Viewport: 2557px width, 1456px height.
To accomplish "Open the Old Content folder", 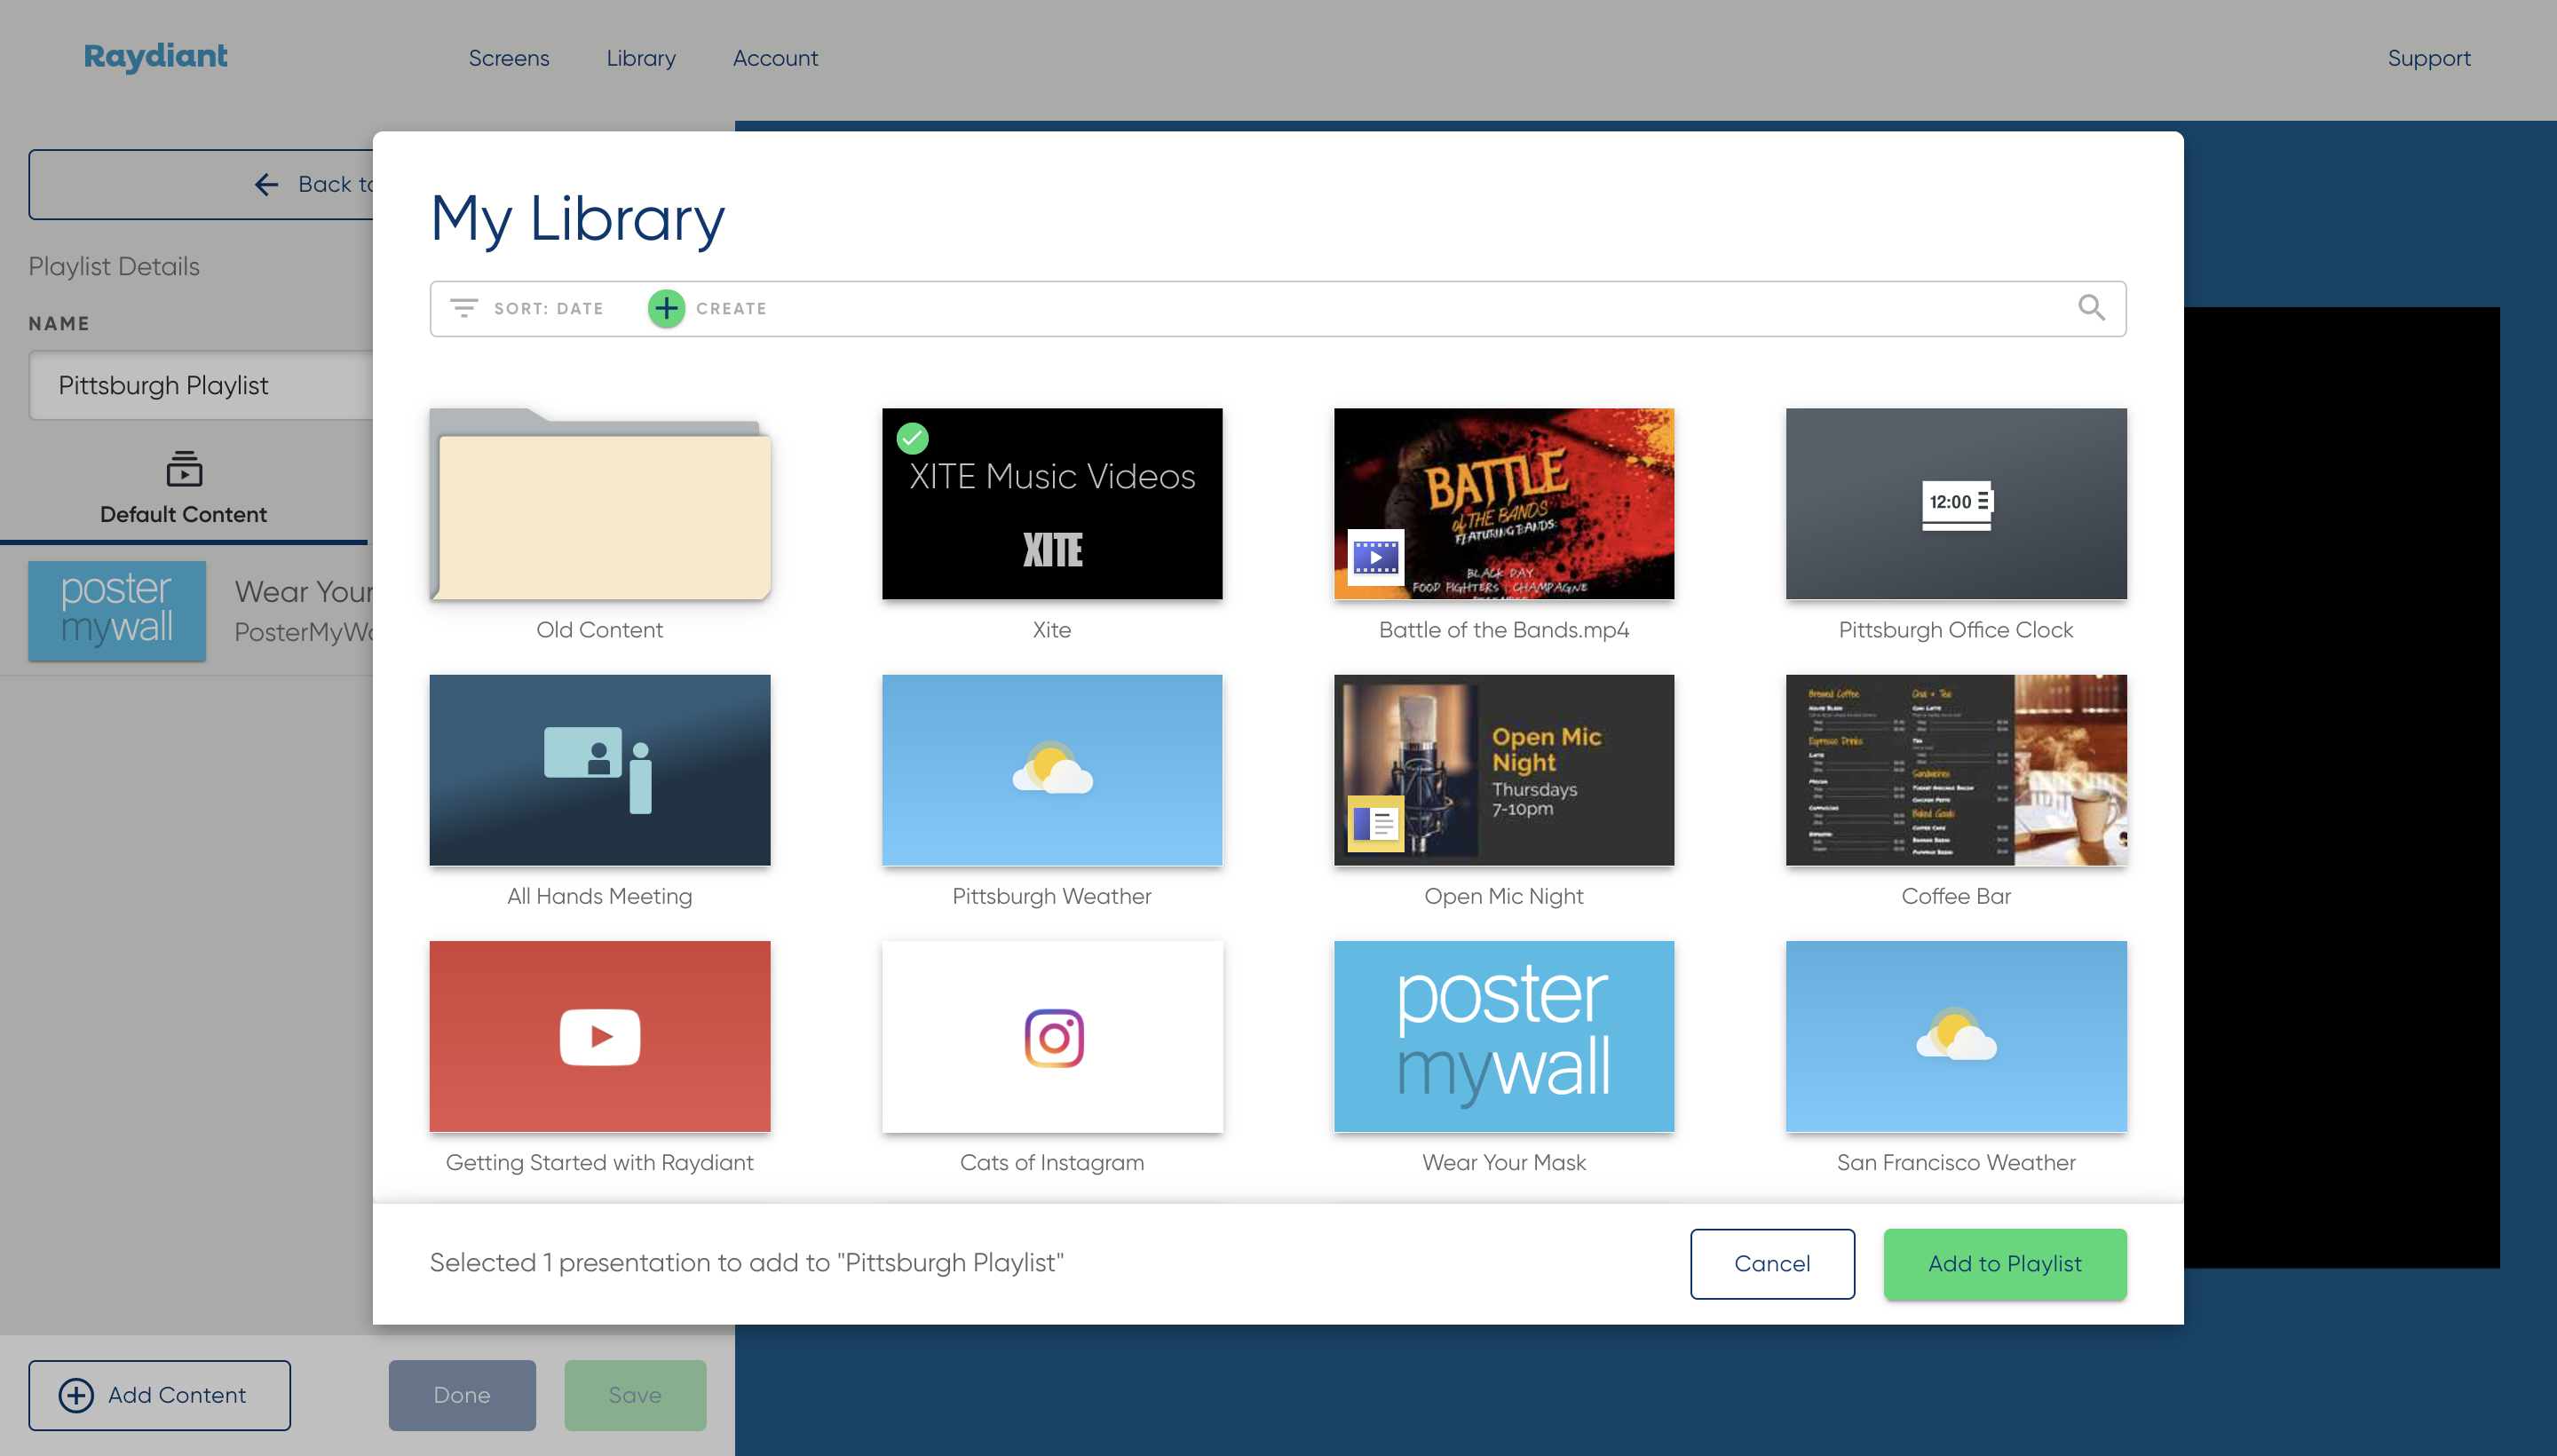I will 599,503.
